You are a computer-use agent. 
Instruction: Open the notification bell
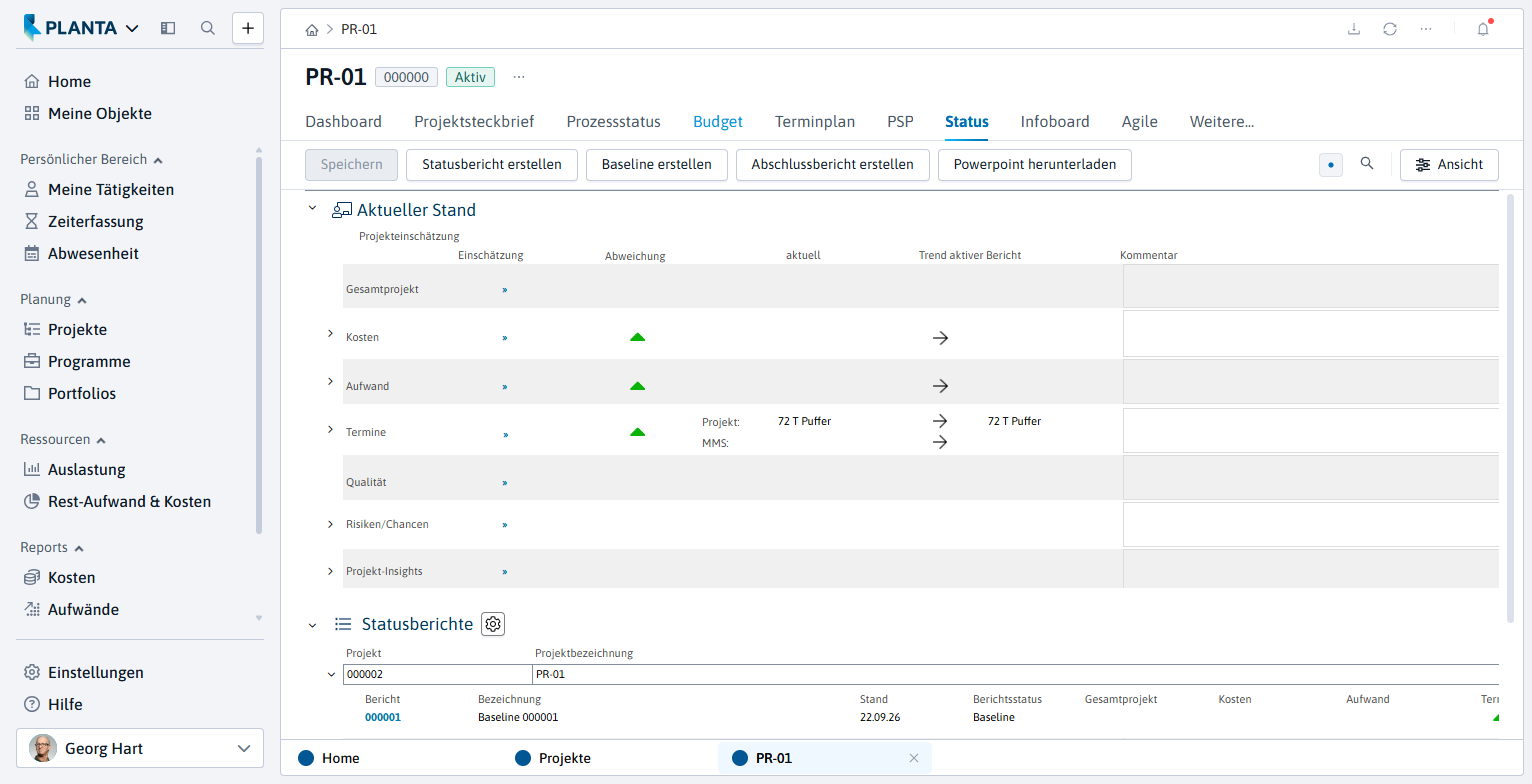point(1483,29)
